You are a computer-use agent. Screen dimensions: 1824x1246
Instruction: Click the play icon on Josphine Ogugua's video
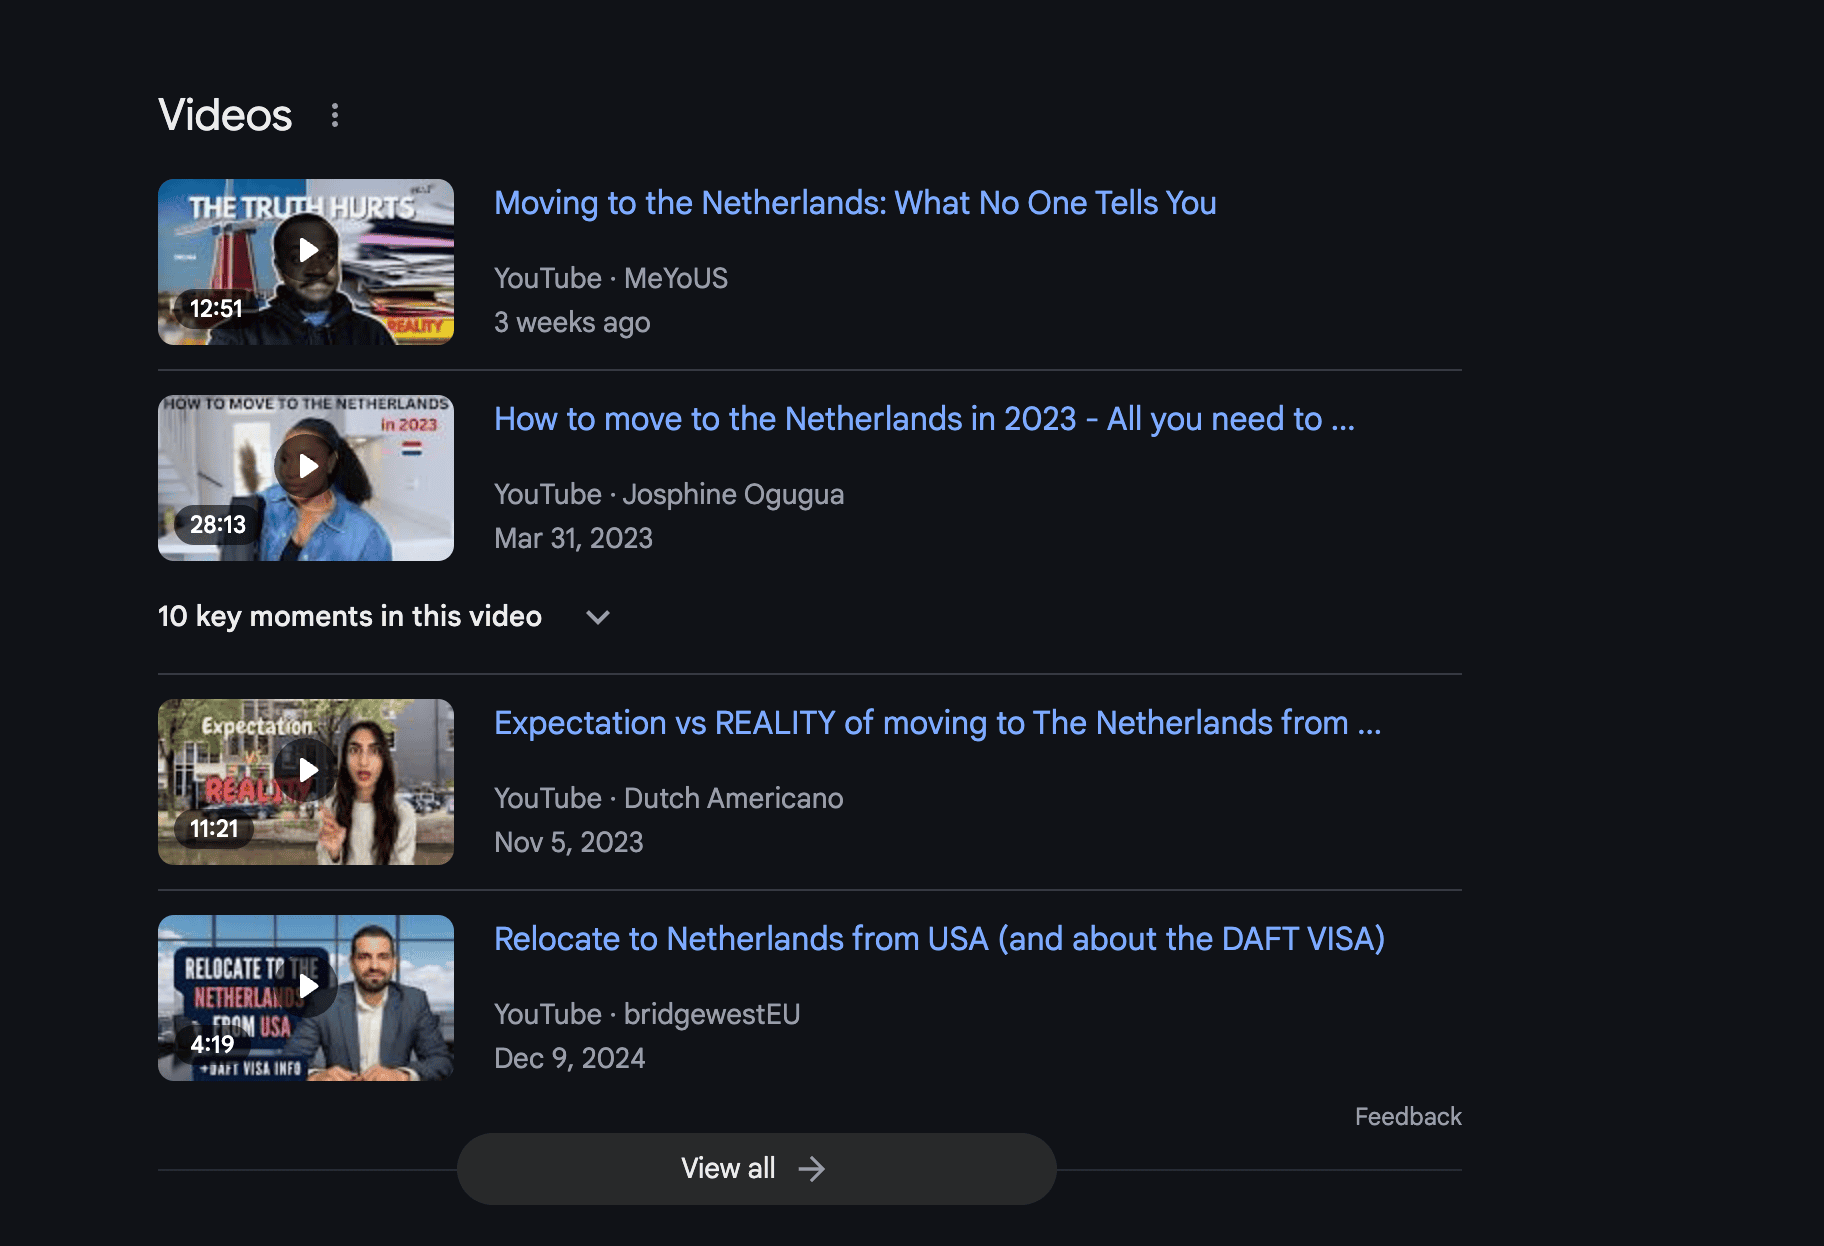[308, 466]
